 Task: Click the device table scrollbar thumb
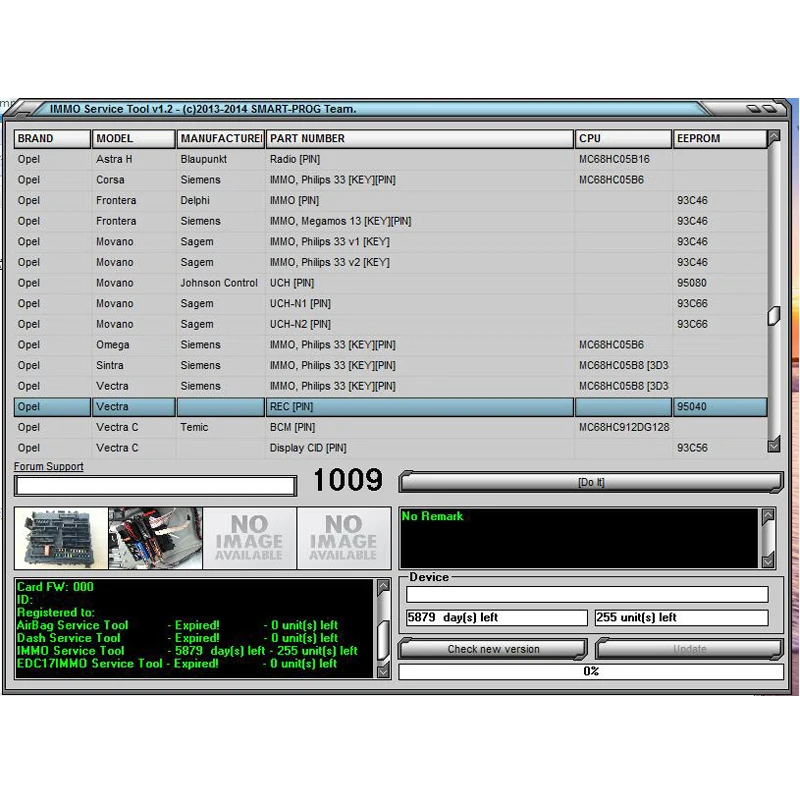click(x=773, y=316)
